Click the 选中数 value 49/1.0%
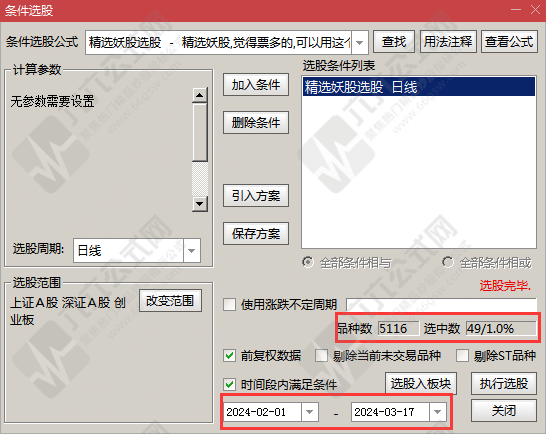Screen dimensions: 546x434 (x=501, y=328)
